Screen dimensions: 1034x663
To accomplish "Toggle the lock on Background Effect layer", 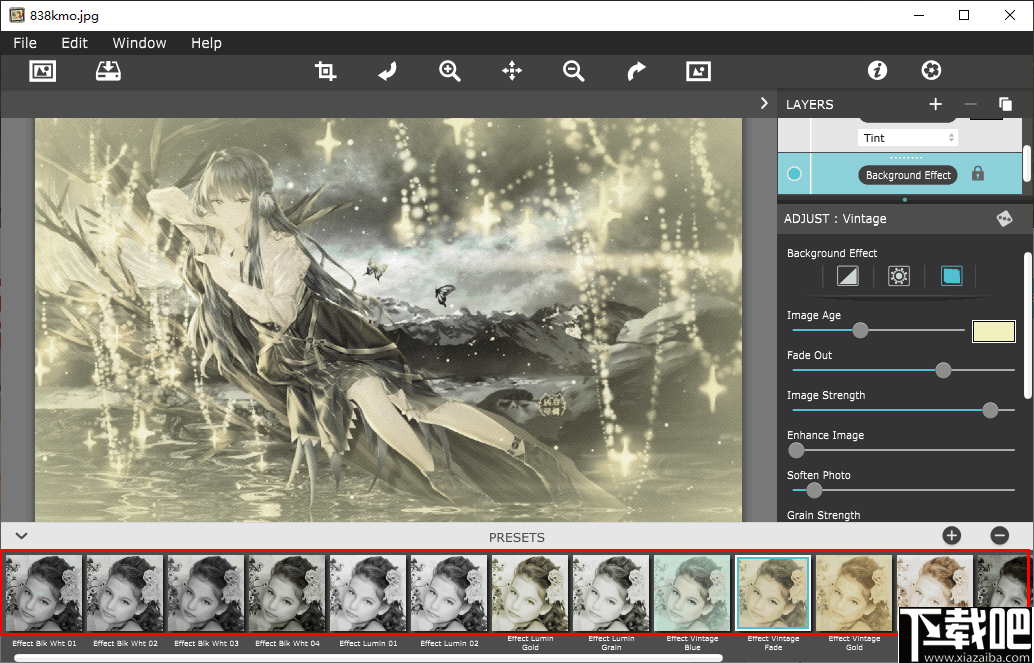I will [x=978, y=174].
